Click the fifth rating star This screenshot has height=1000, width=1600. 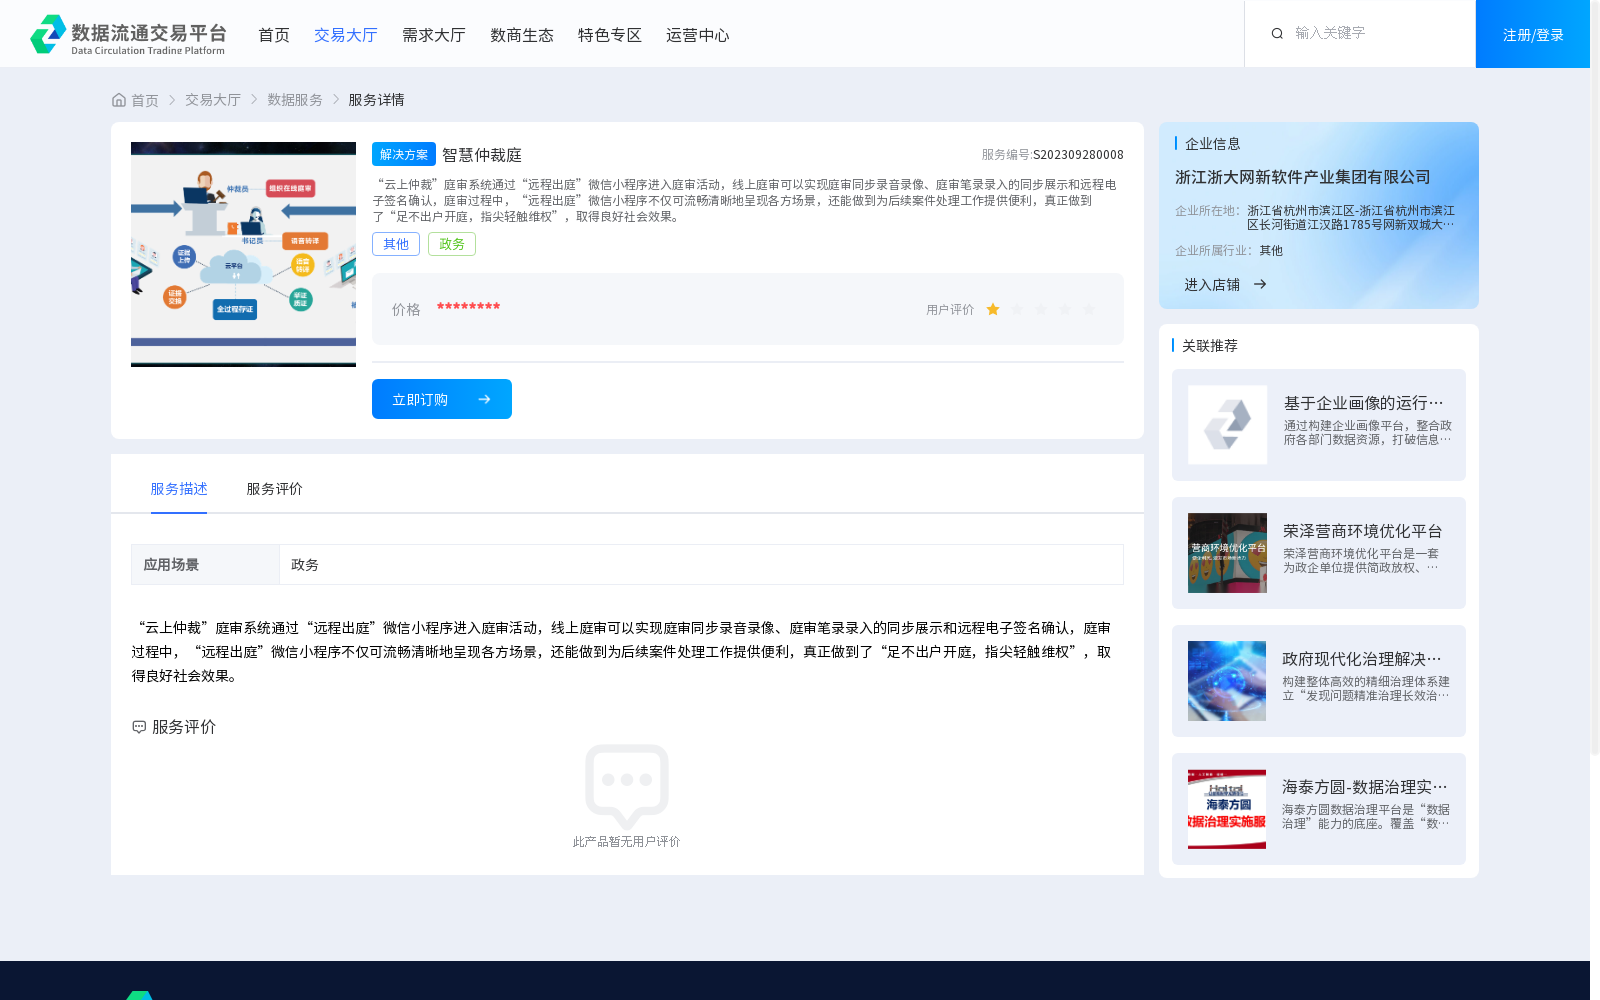point(1089,310)
